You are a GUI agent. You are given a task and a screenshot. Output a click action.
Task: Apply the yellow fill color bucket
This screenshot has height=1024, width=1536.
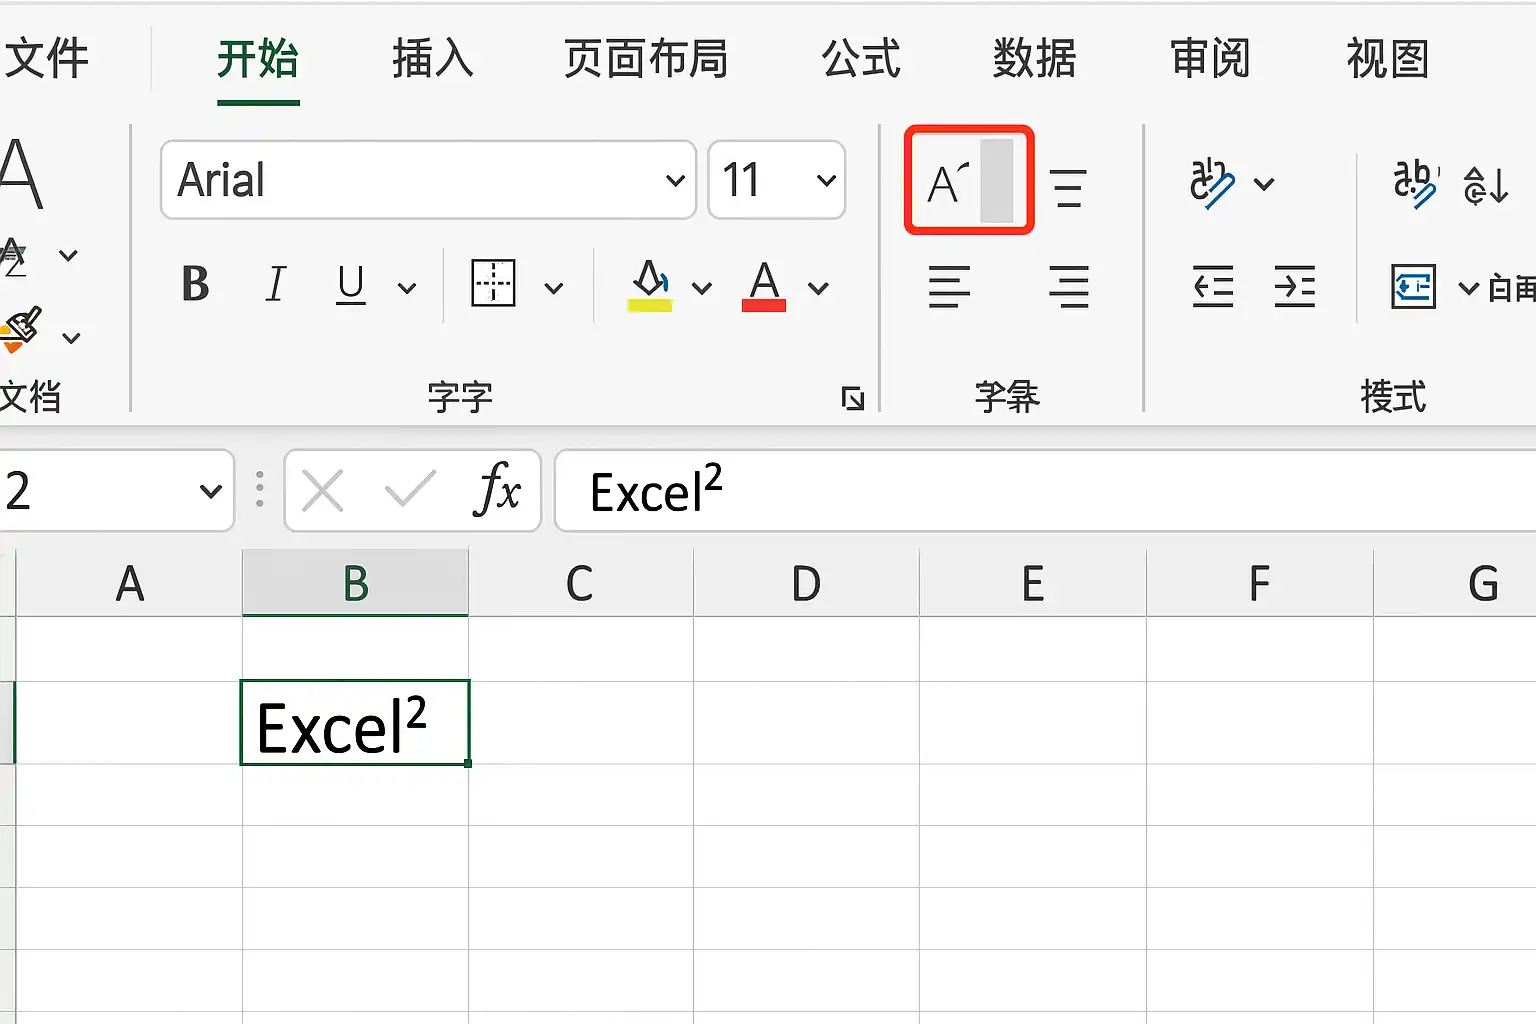click(650, 286)
